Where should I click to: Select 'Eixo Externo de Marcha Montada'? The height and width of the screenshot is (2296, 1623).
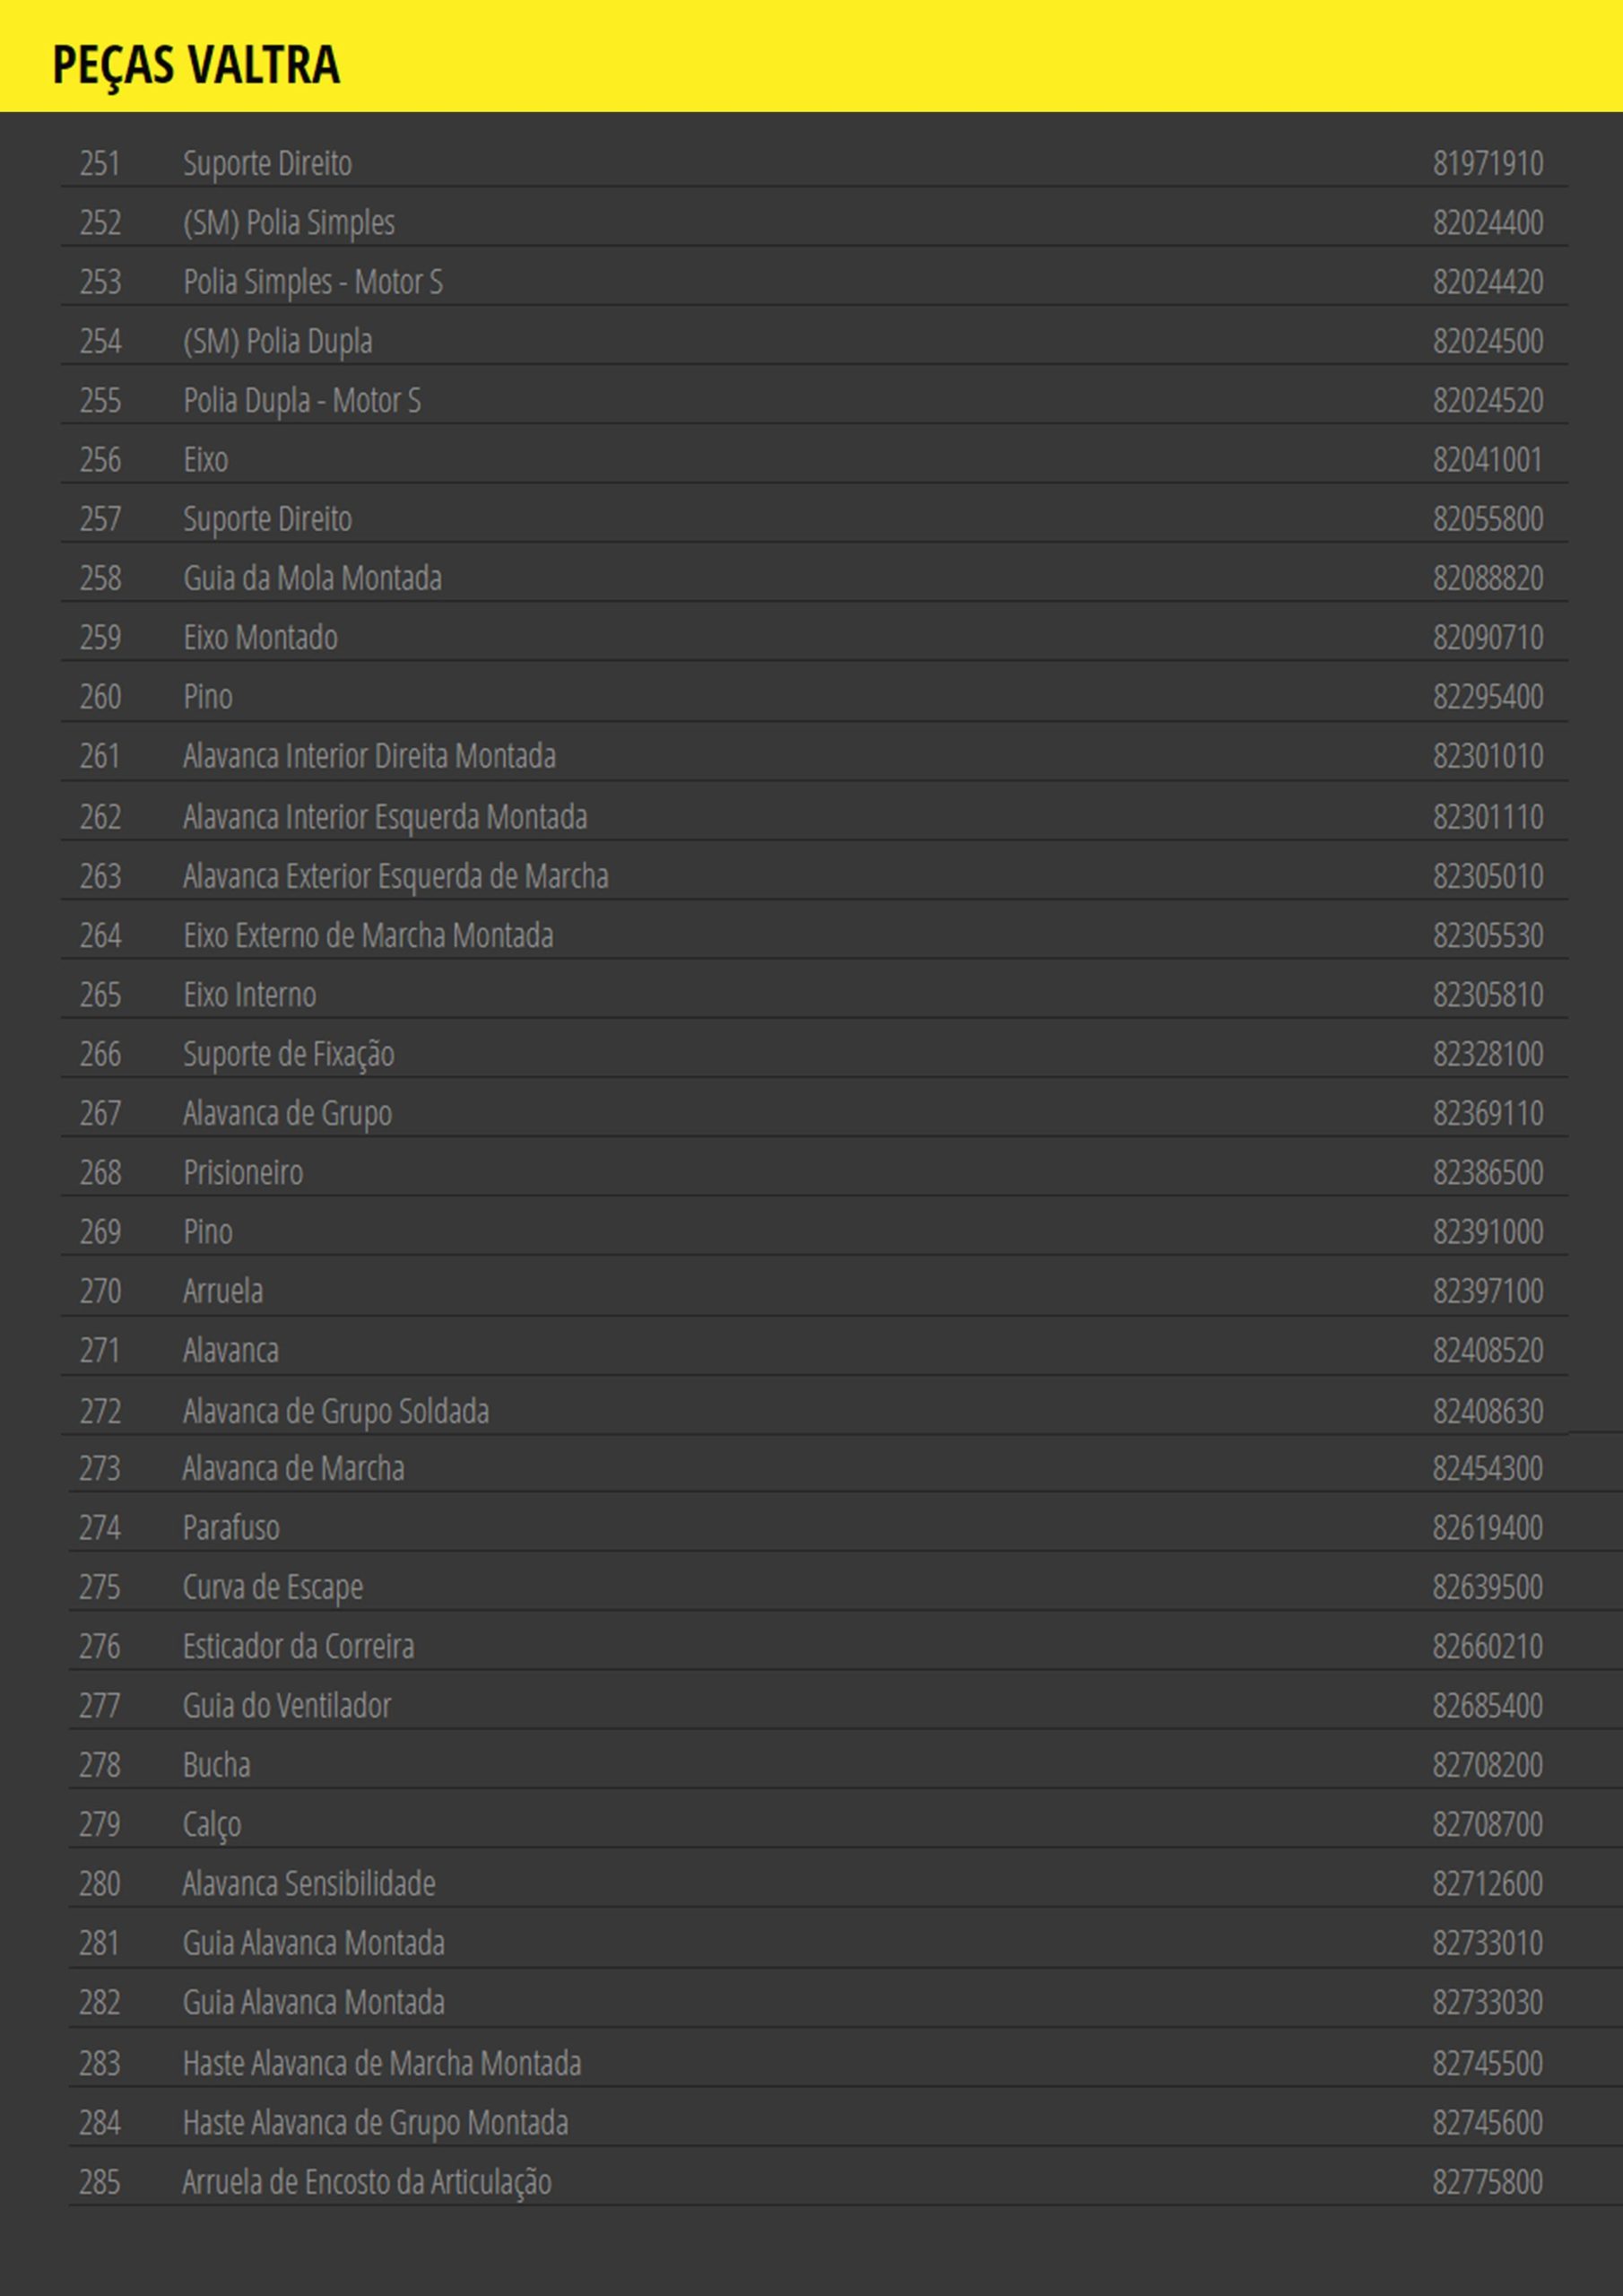(368, 936)
